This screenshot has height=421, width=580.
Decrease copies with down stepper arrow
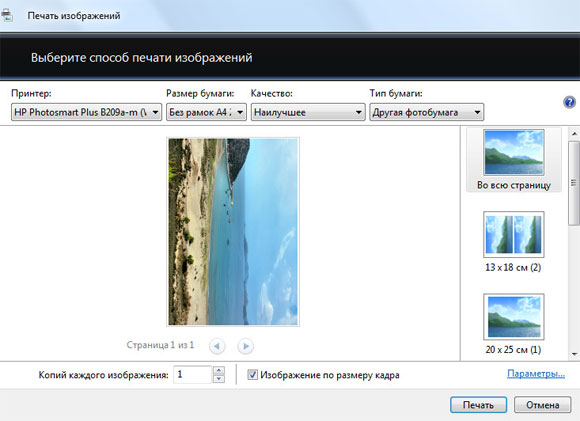219,379
